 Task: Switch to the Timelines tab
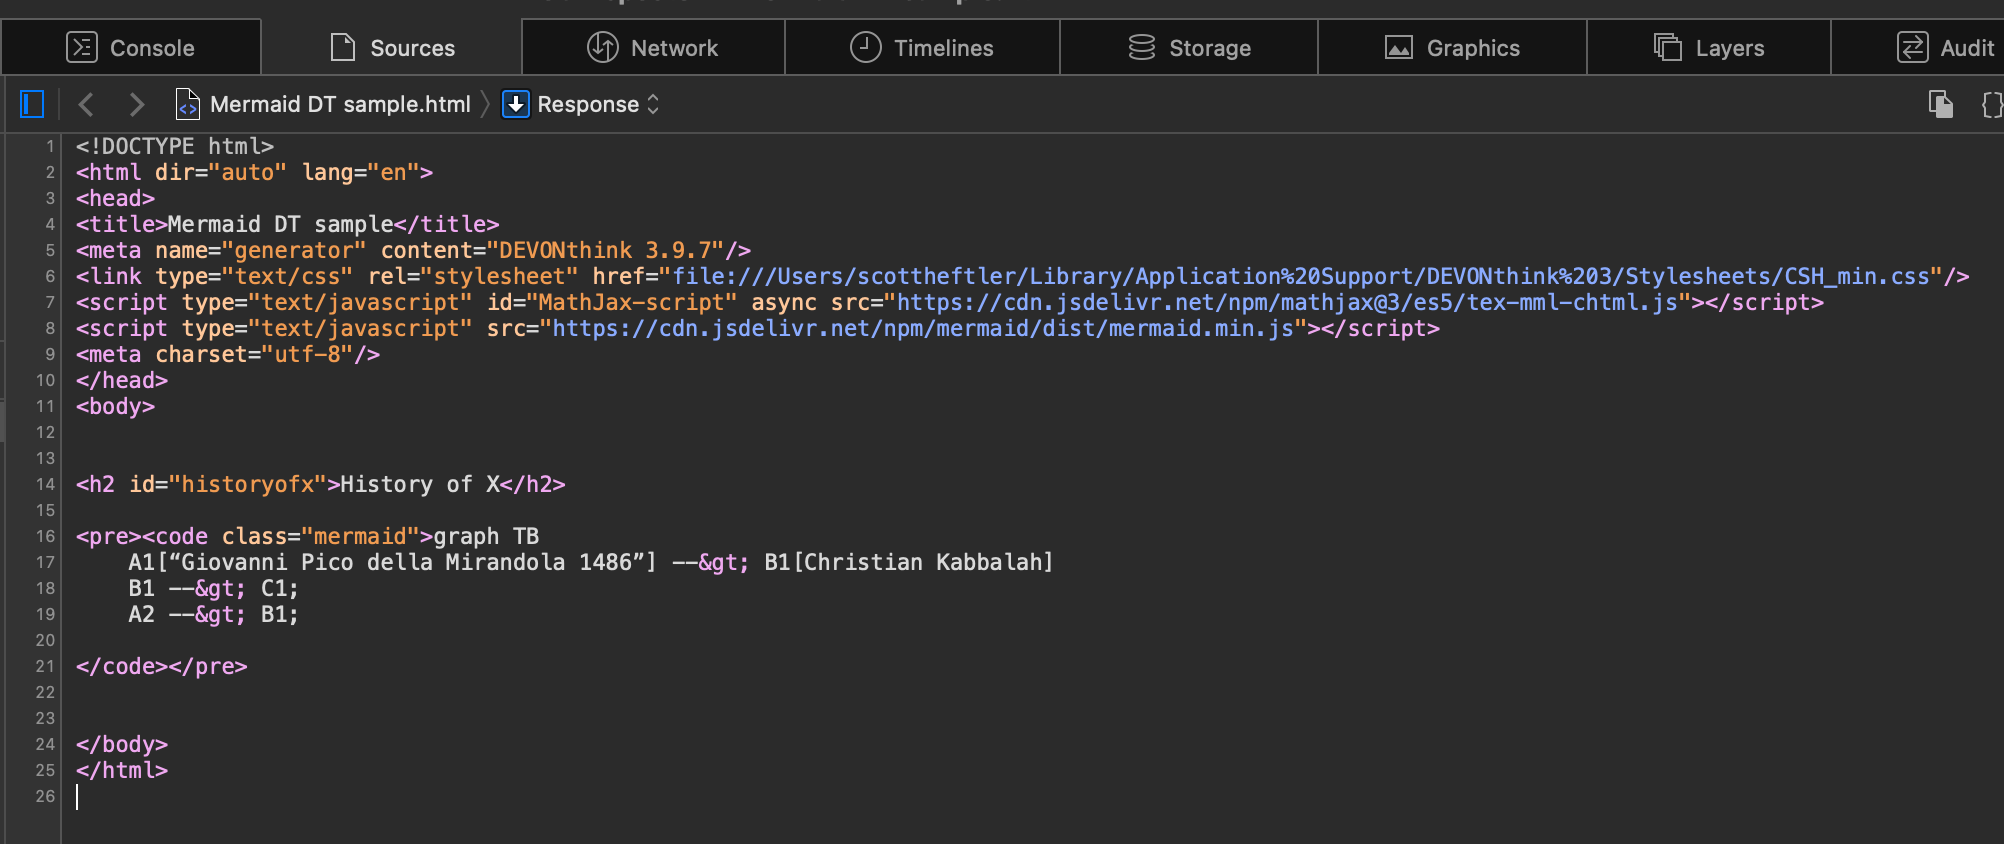[x=922, y=47]
